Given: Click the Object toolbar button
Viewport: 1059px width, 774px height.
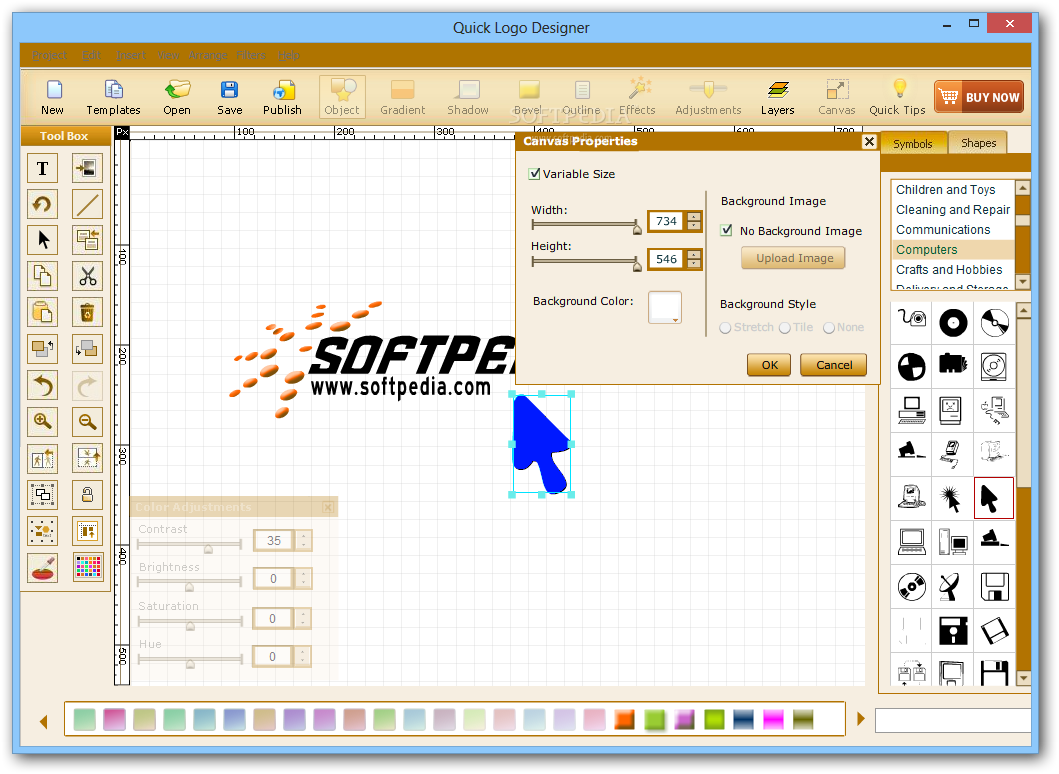Looking at the screenshot, I should (342, 98).
